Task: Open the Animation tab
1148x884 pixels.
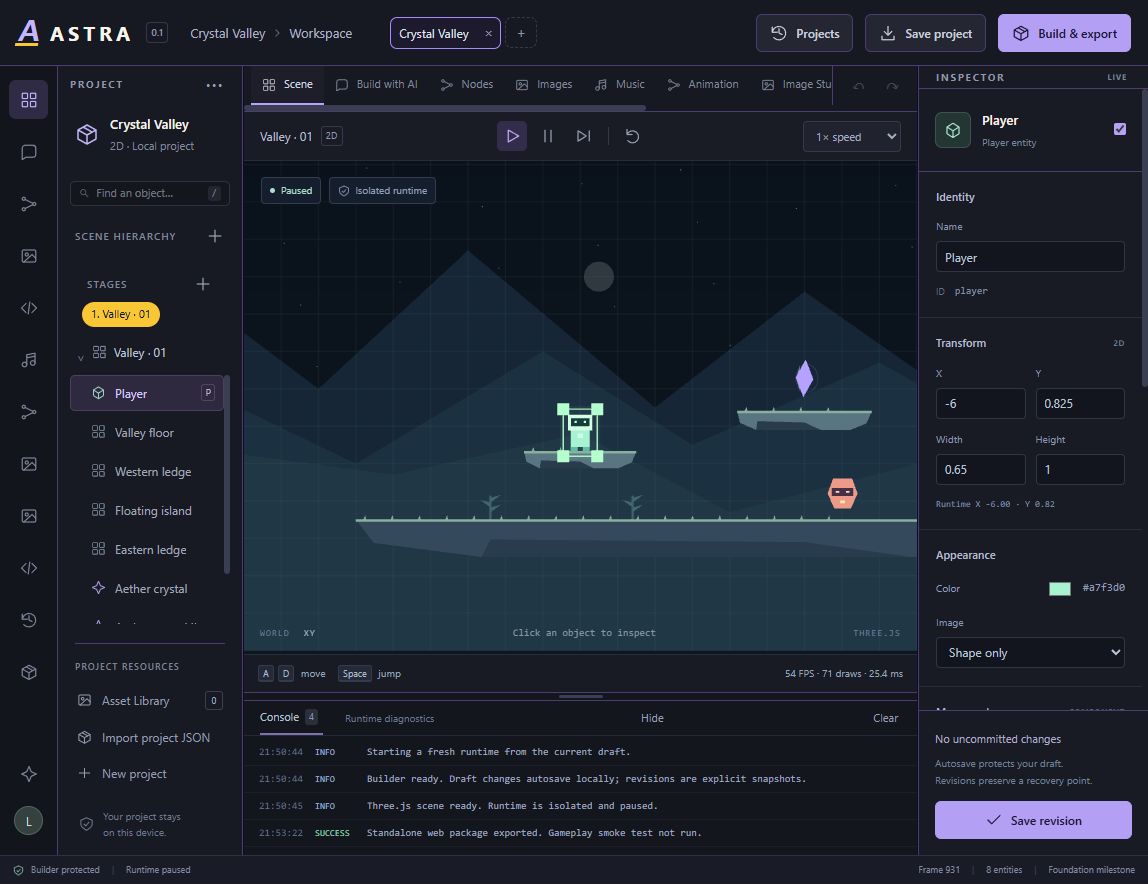Action: point(702,85)
